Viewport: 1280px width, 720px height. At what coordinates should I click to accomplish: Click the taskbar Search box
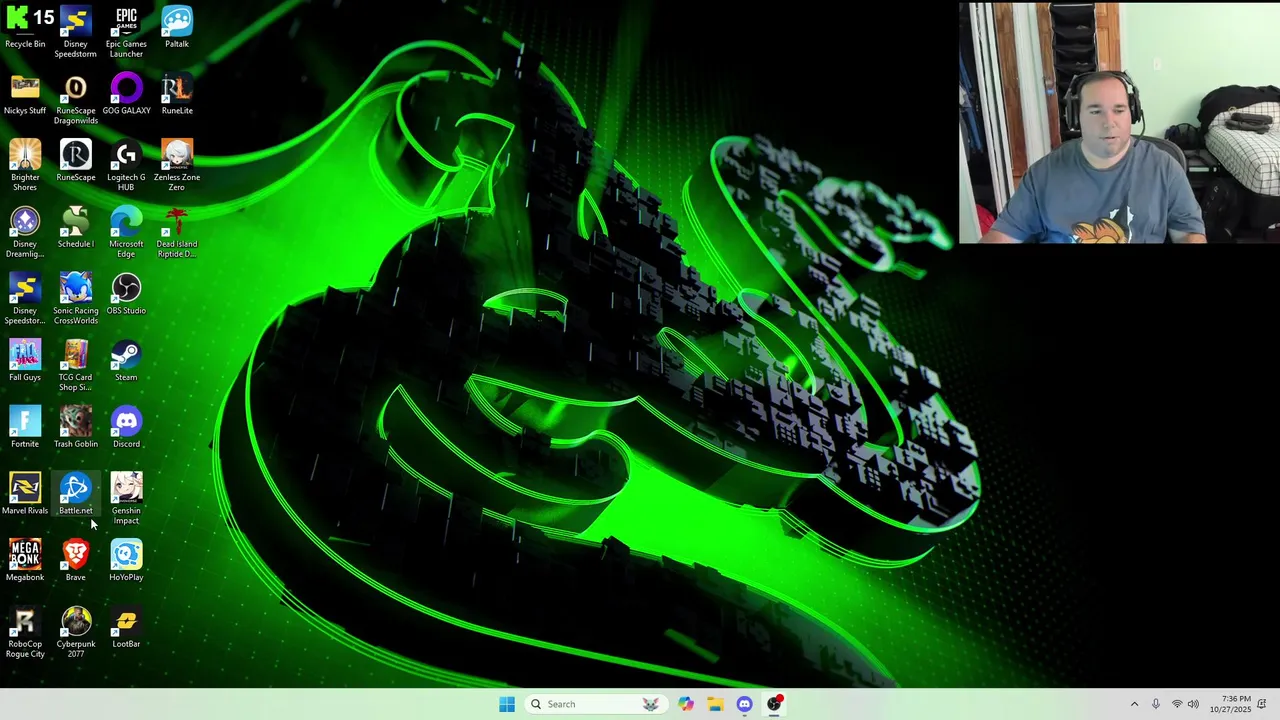[595, 704]
